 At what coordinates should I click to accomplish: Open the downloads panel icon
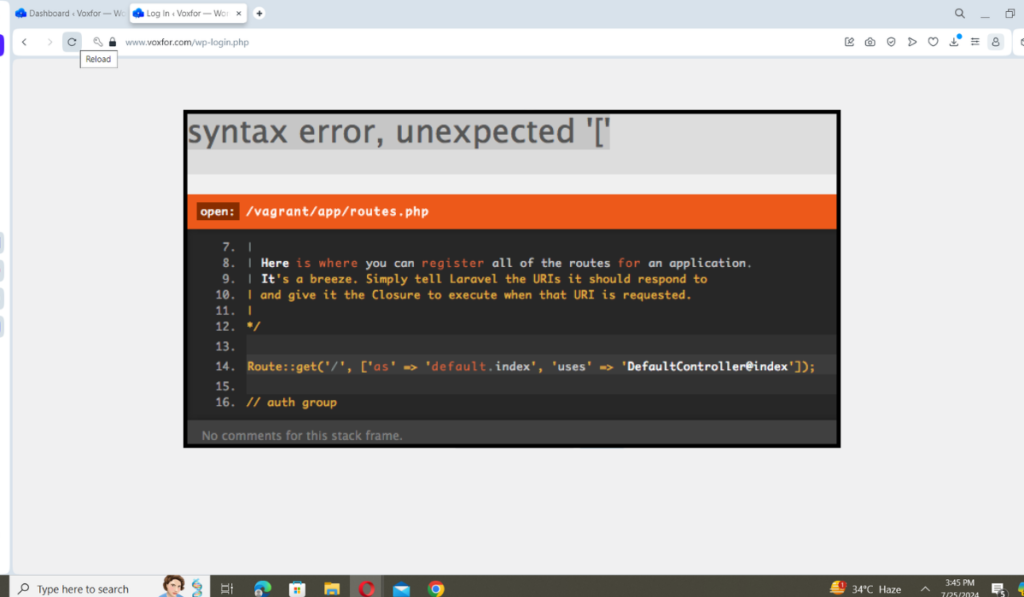click(x=952, y=42)
